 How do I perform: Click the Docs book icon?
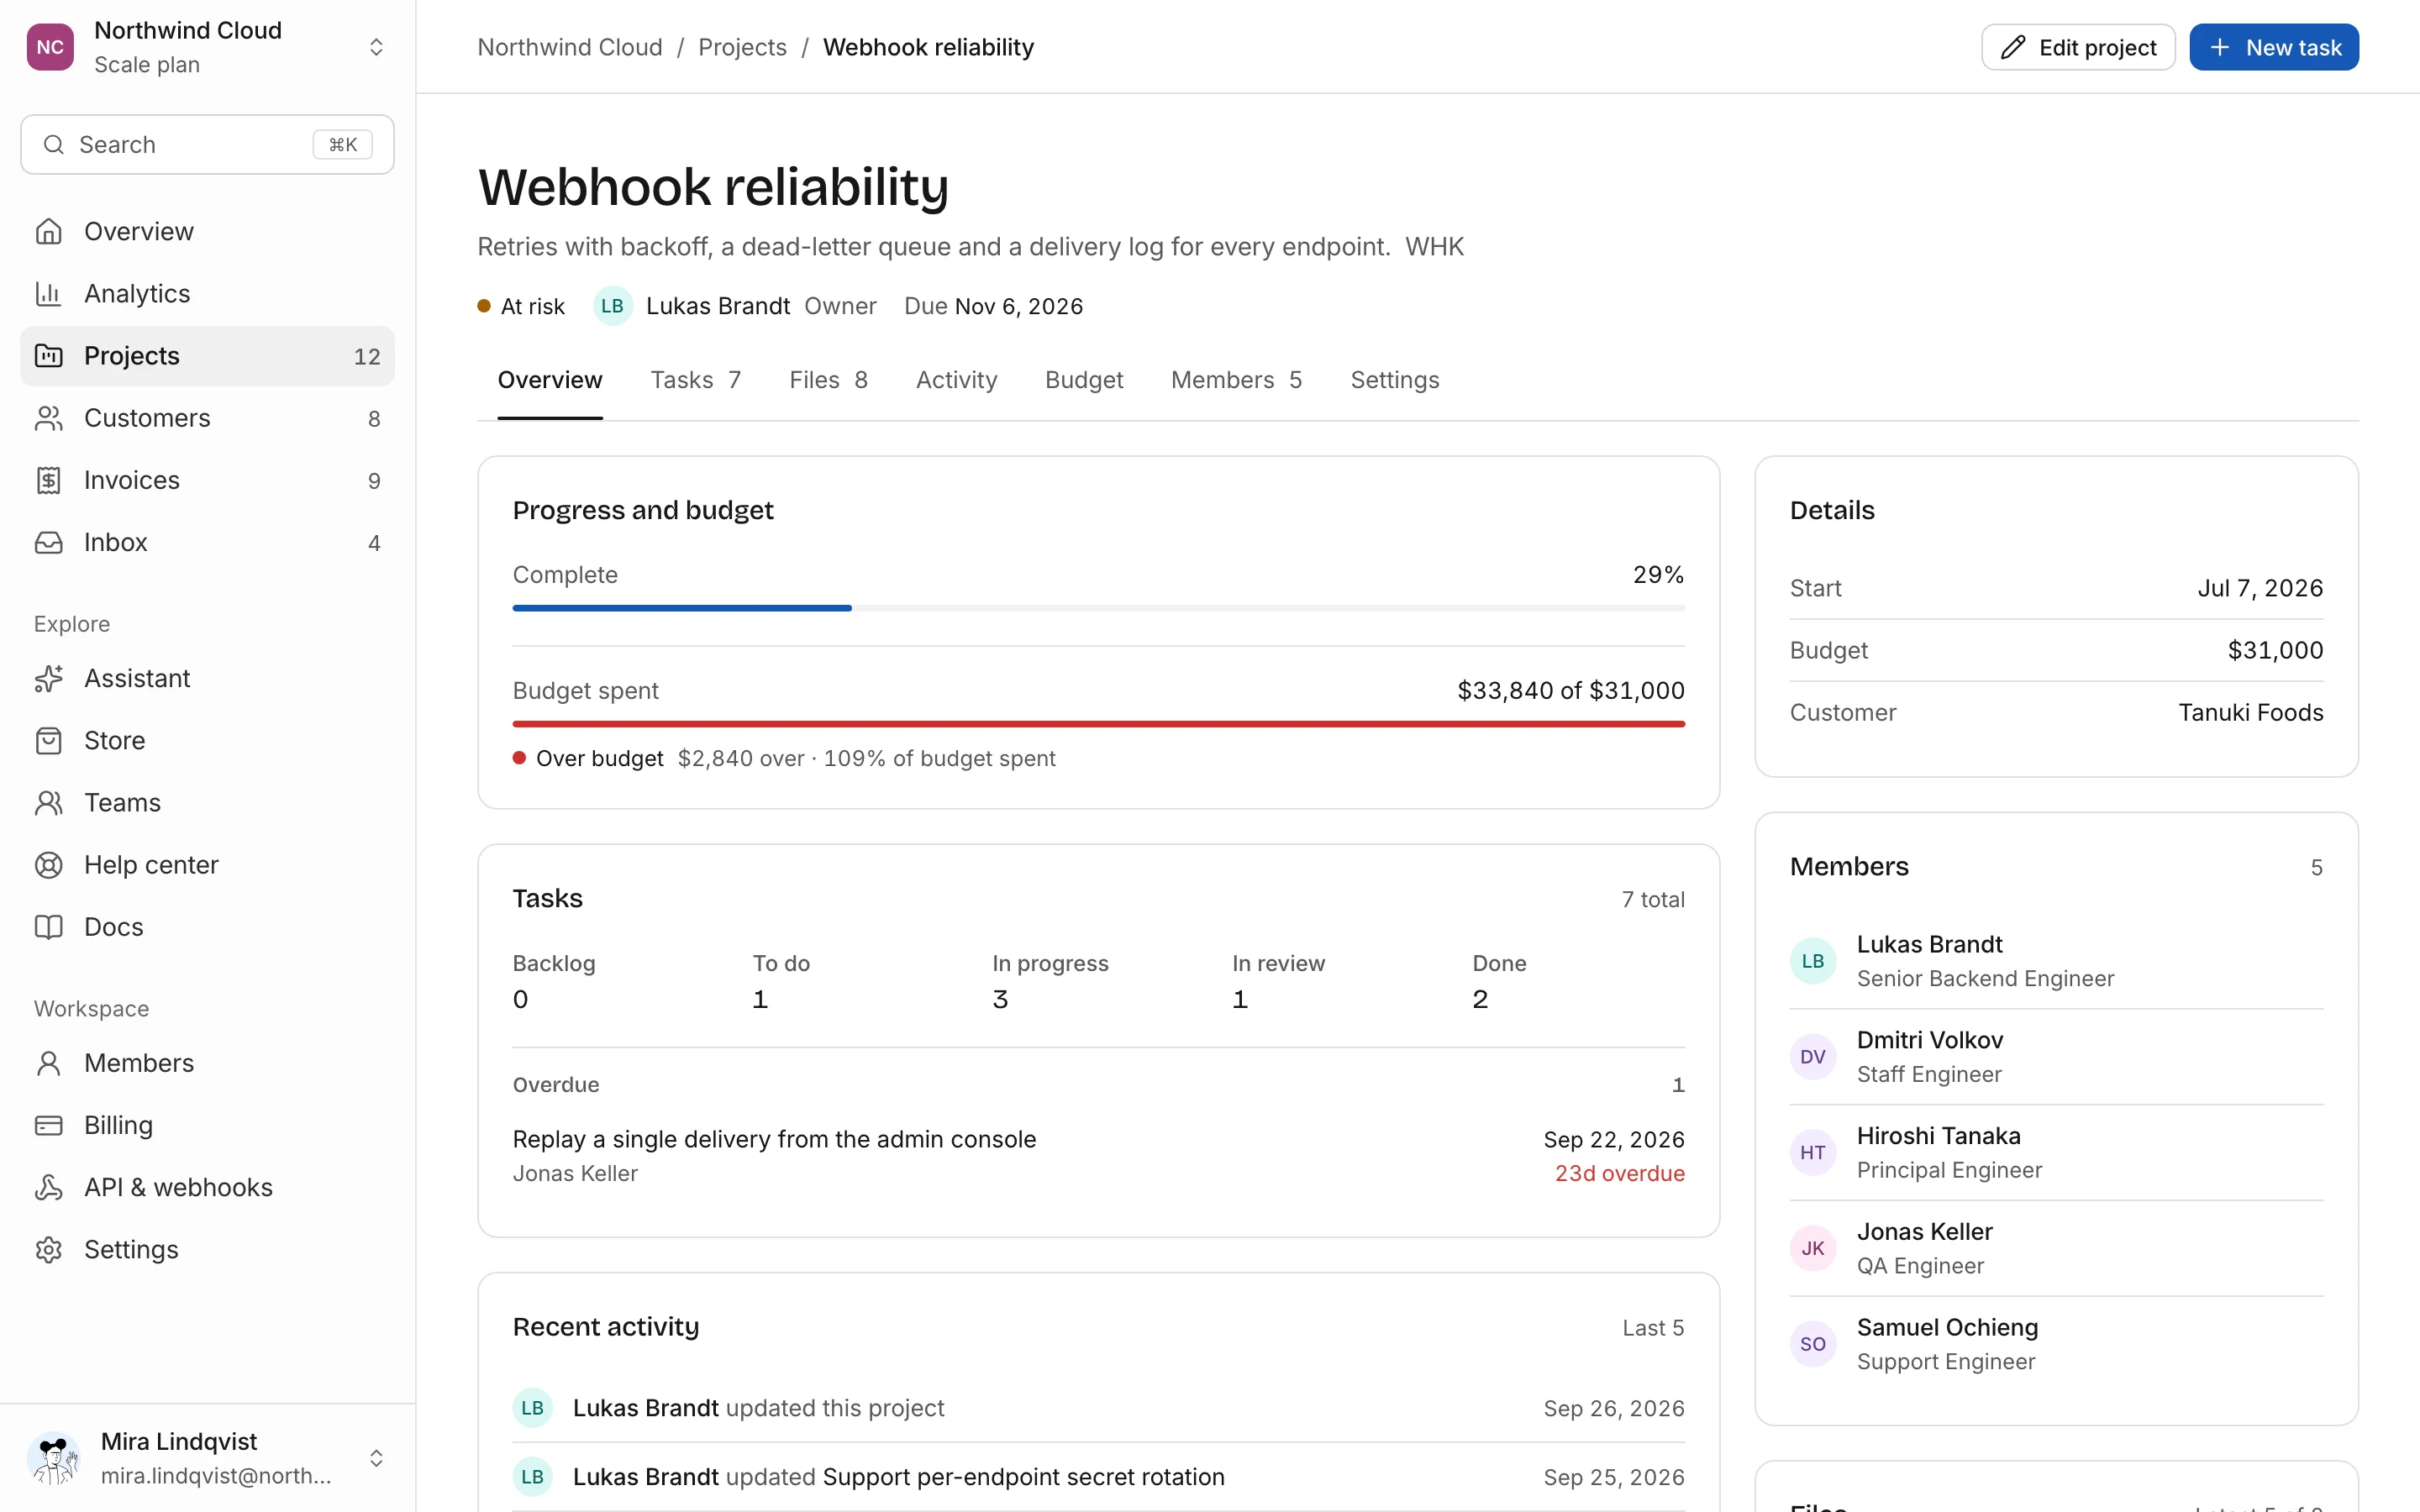point(49,927)
